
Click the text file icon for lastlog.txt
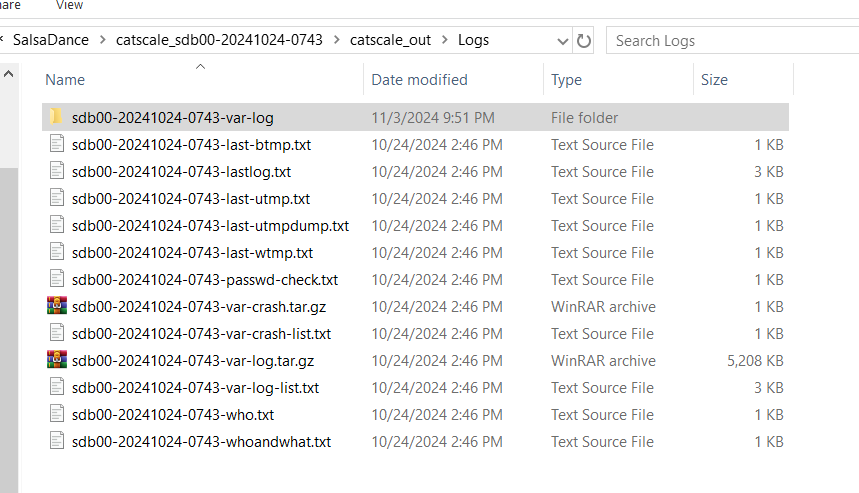[x=56, y=172]
